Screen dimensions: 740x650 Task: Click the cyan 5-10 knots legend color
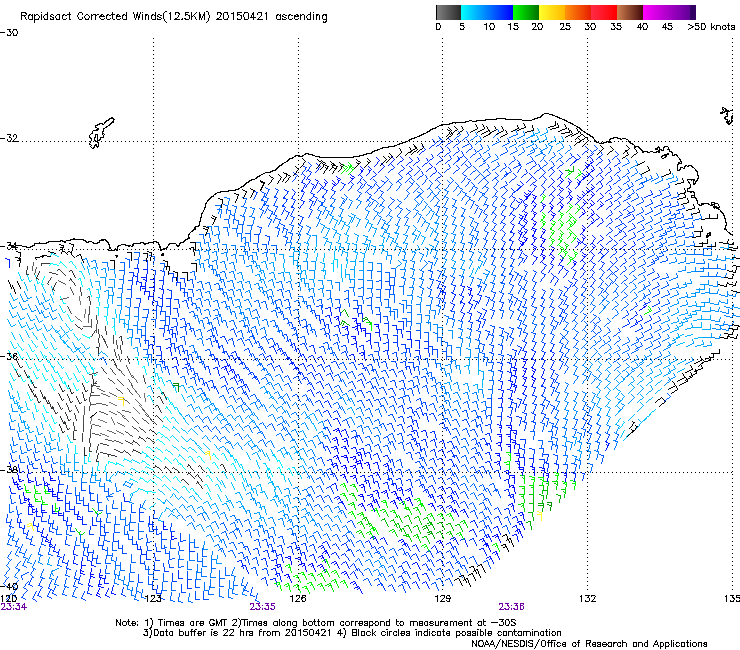474,12
